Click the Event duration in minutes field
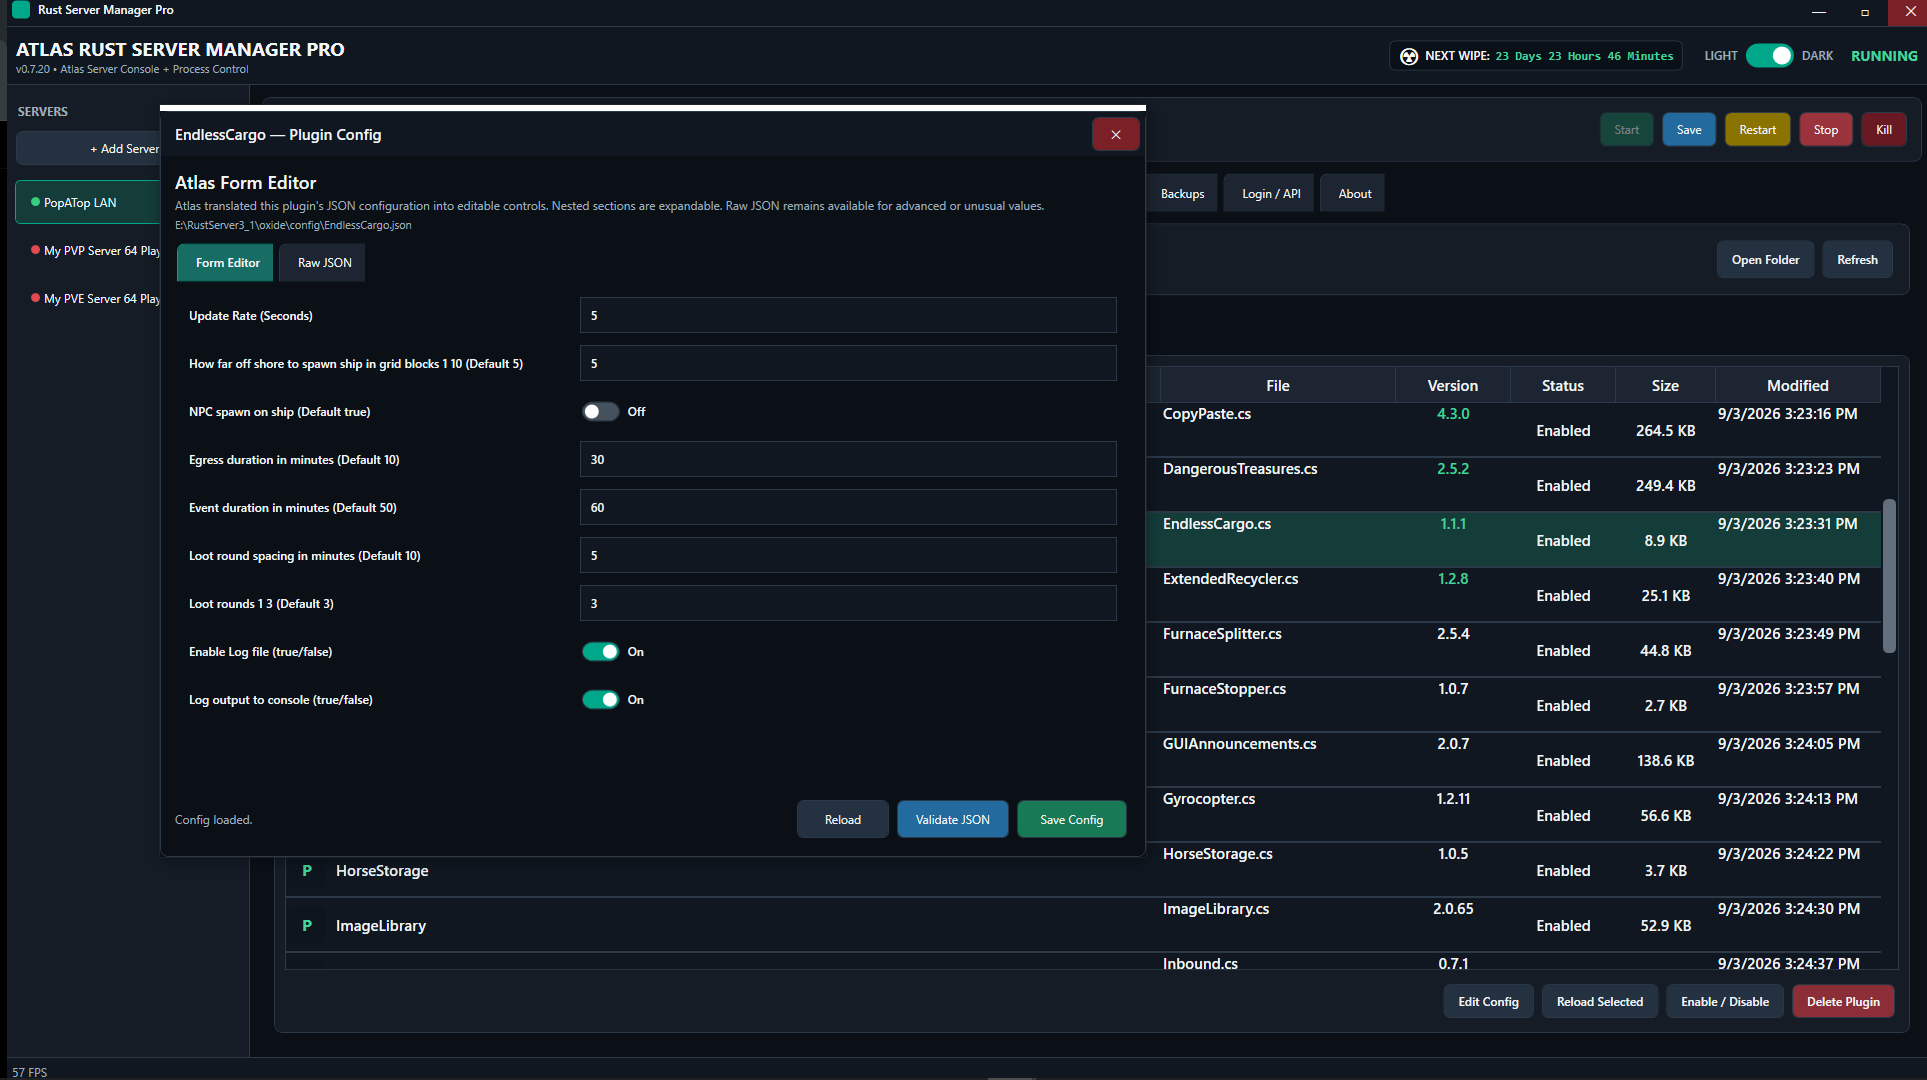Screen dimensions: 1927x1080 [848, 508]
